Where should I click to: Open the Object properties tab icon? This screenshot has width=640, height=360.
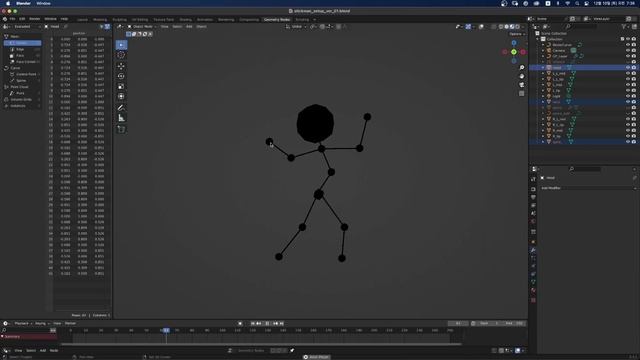pos(533,242)
